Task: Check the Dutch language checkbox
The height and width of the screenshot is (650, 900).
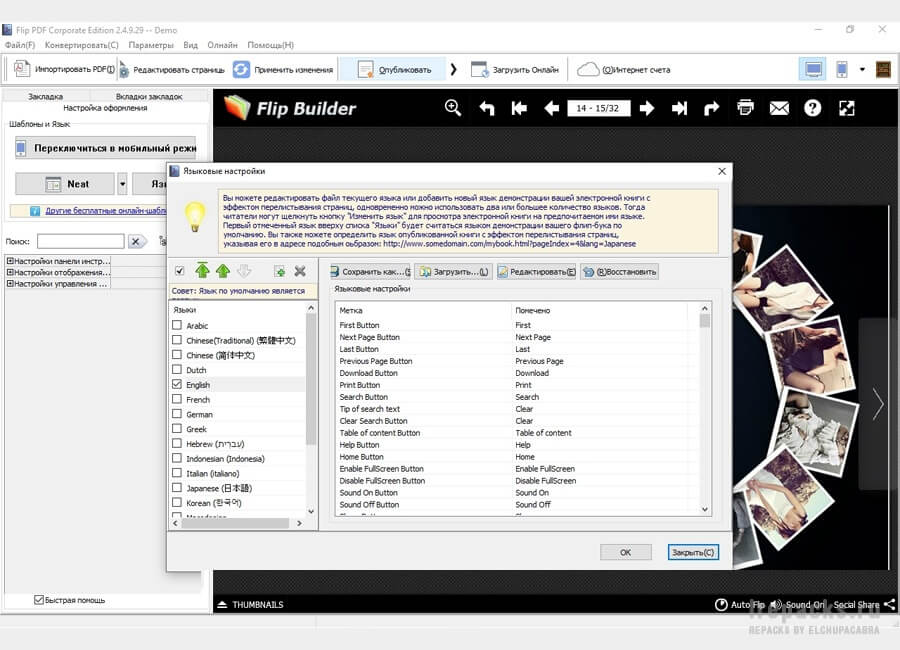Action: 177,369
